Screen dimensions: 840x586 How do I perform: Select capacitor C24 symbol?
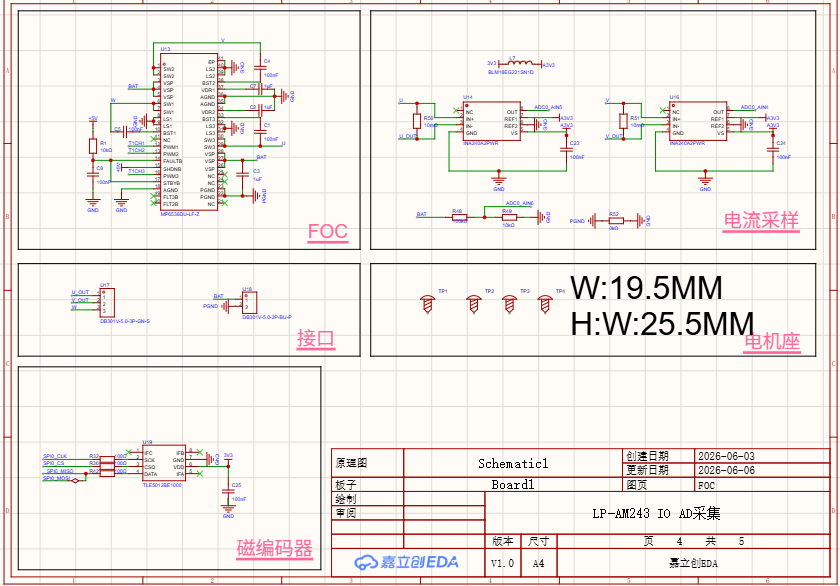(x=773, y=149)
